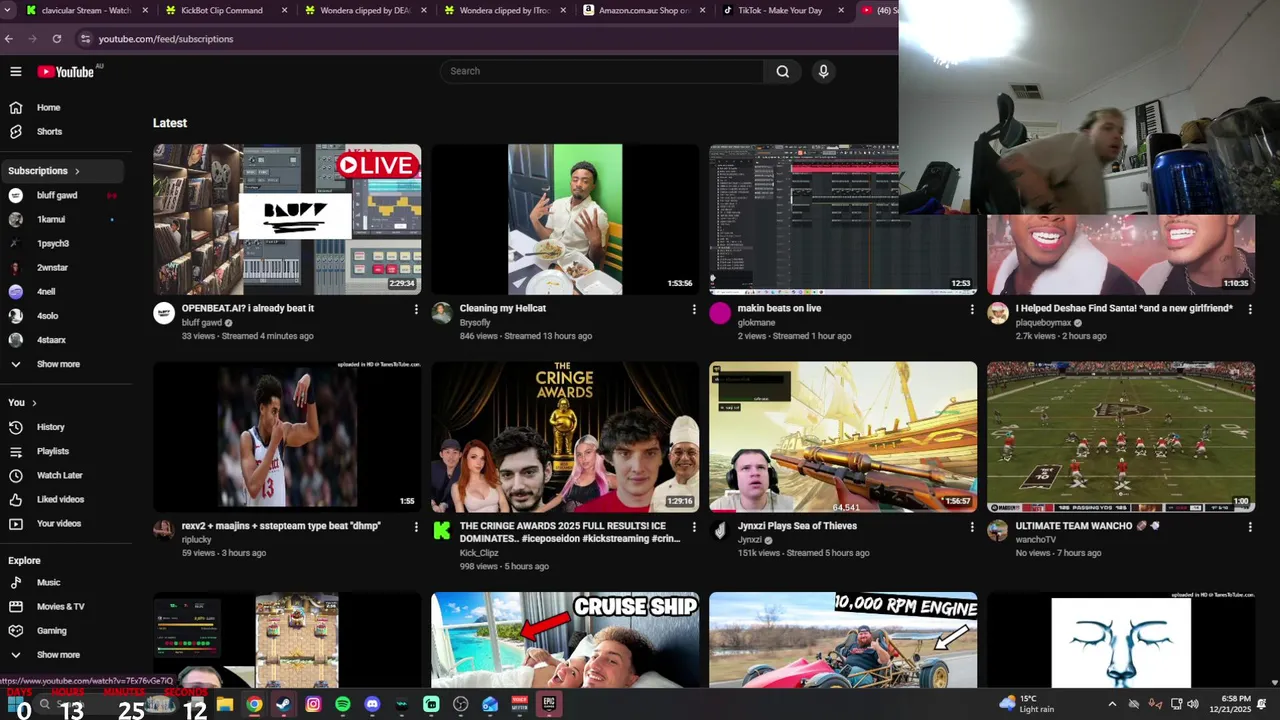Open the 10,000 RPM ENGINE thumbnail

point(843,640)
